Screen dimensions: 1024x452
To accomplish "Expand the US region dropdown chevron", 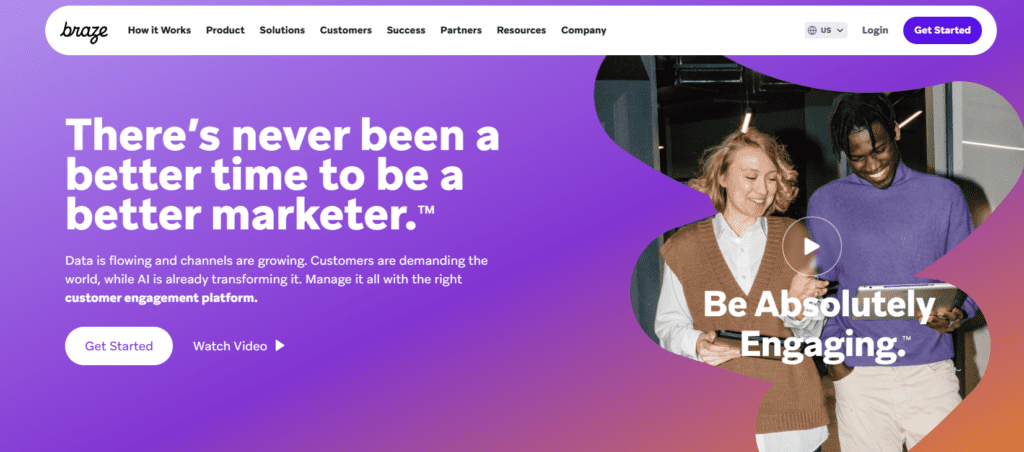I will pyautogui.click(x=840, y=30).
